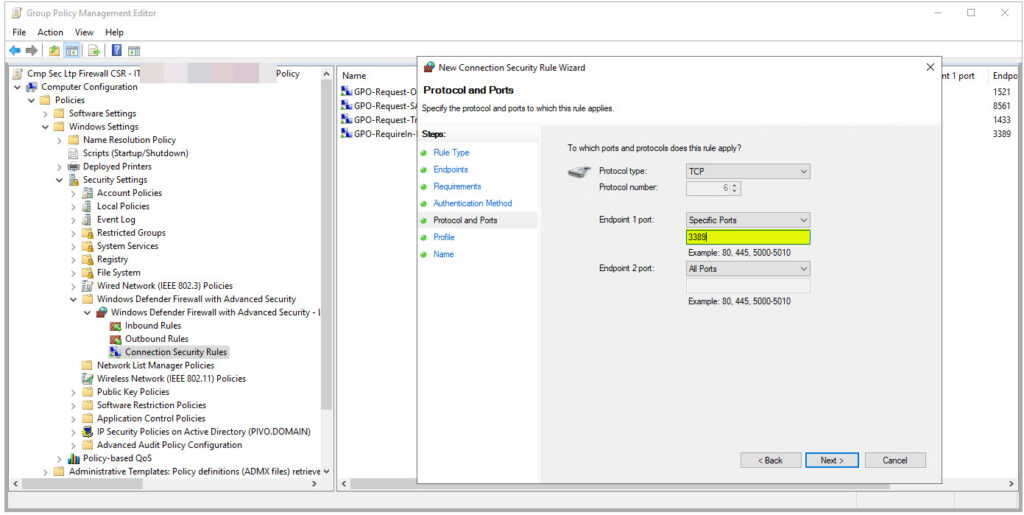Go to the Endpoints wizard step
Image resolution: width=1024 pixels, height=515 pixels.
click(451, 169)
